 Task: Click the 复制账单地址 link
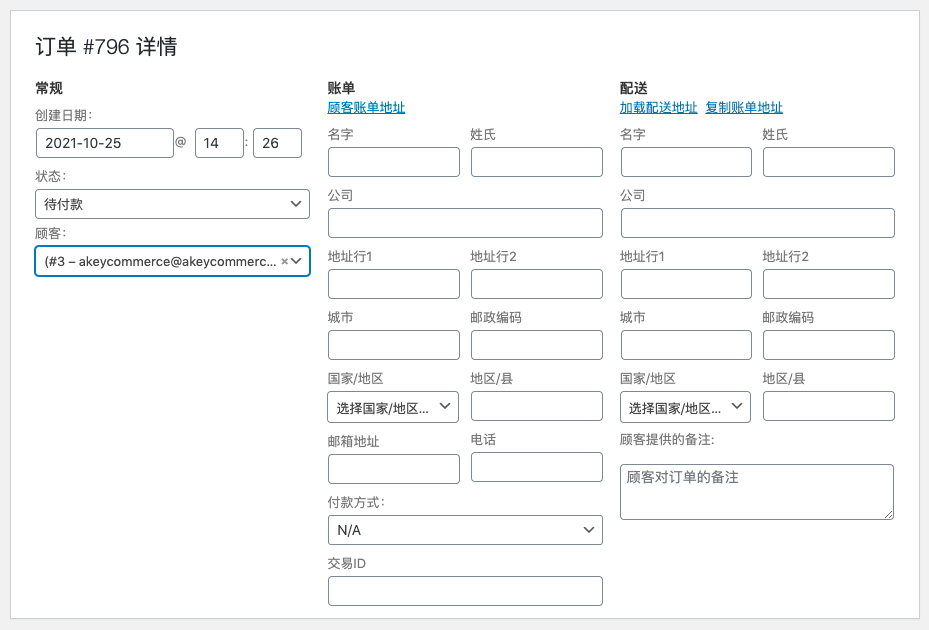(x=744, y=108)
